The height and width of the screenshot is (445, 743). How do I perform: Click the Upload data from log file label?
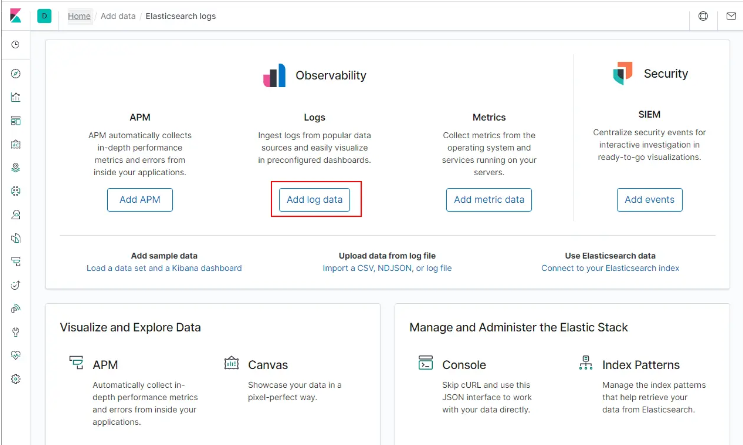(x=387, y=256)
